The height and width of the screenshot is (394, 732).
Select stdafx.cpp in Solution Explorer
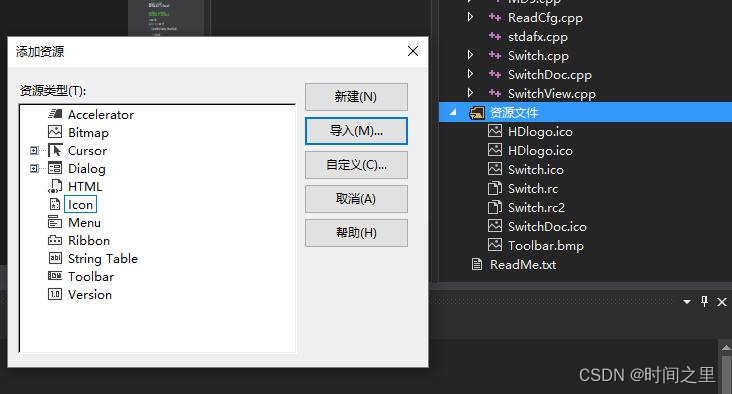pyautogui.click(x=538, y=37)
